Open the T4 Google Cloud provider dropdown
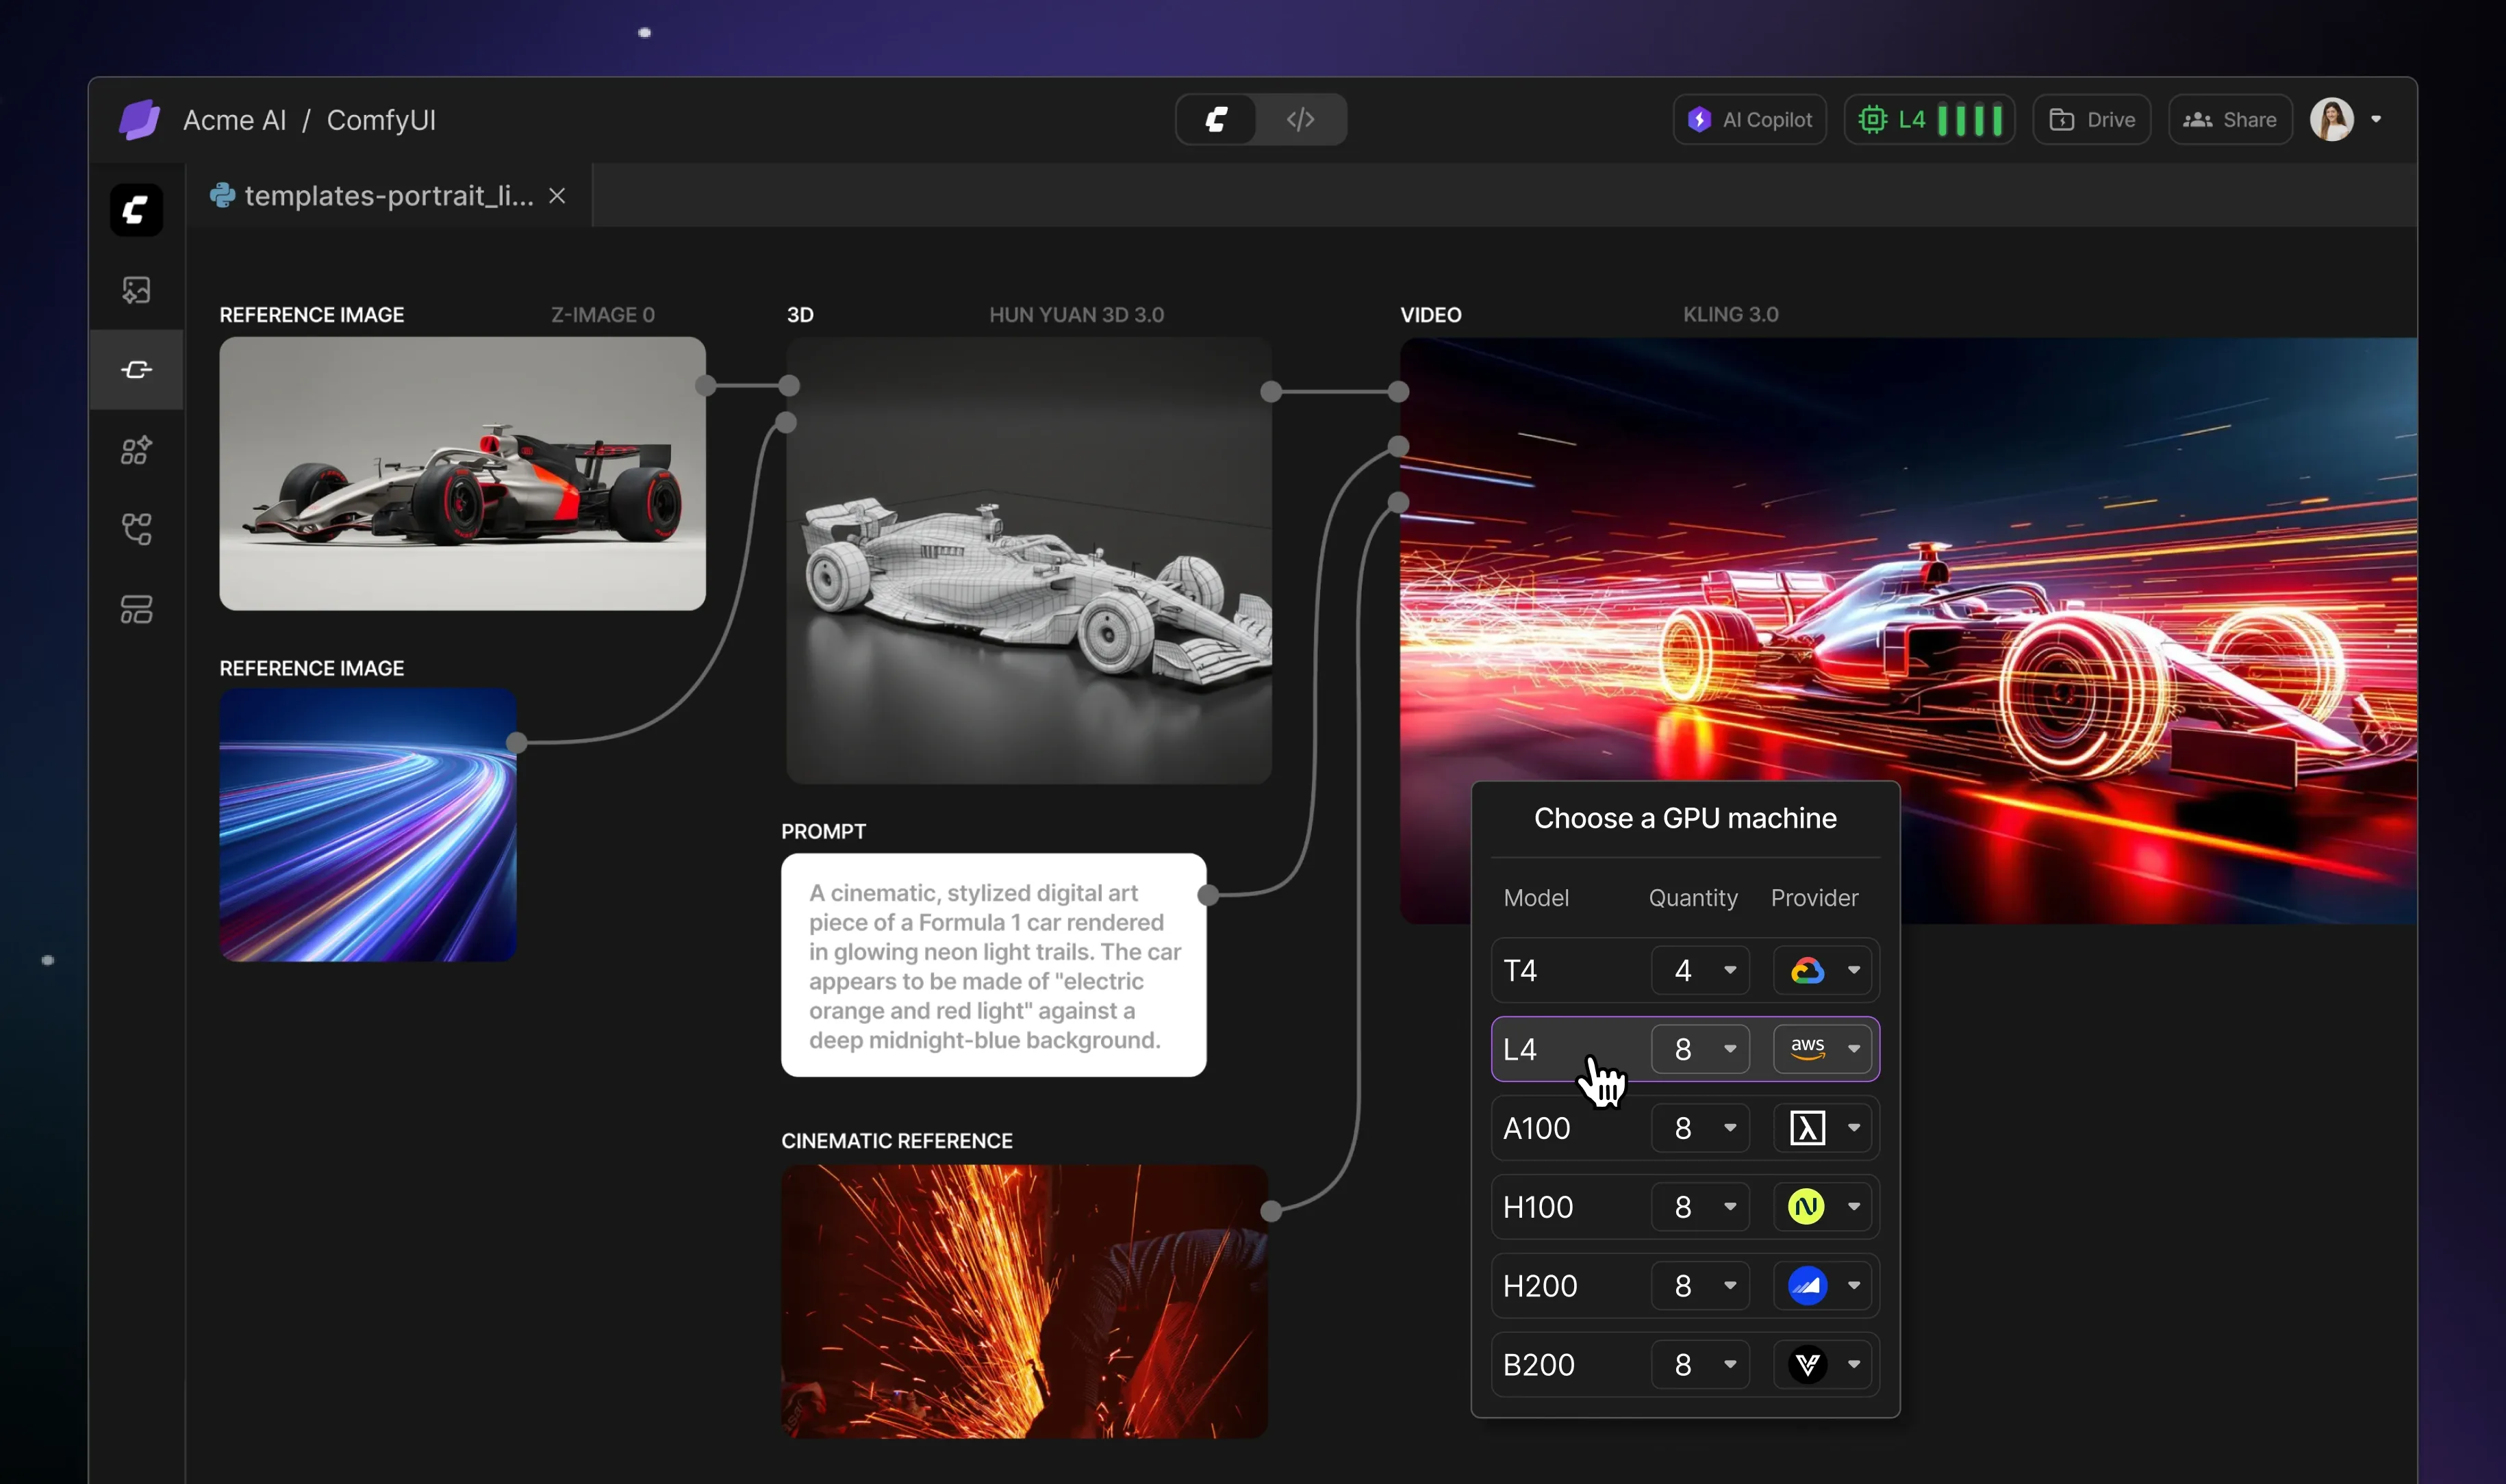Image resolution: width=2506 pixels, height=1484 pixels. coord(1822,970)
